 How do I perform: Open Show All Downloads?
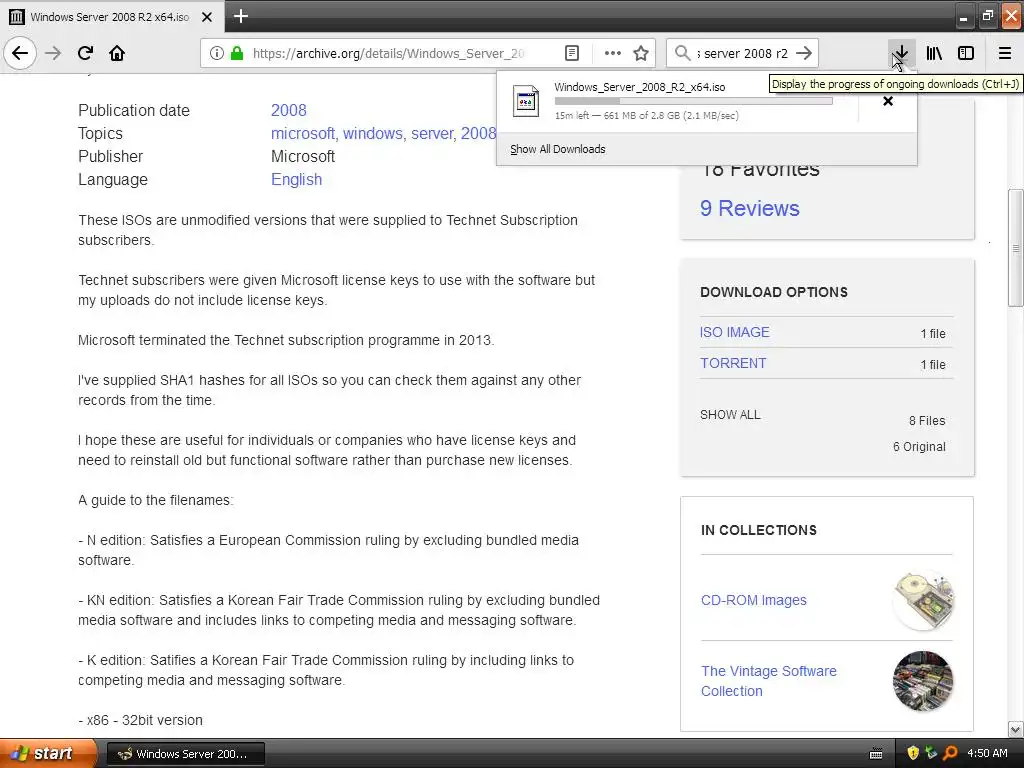click(558, 149)
